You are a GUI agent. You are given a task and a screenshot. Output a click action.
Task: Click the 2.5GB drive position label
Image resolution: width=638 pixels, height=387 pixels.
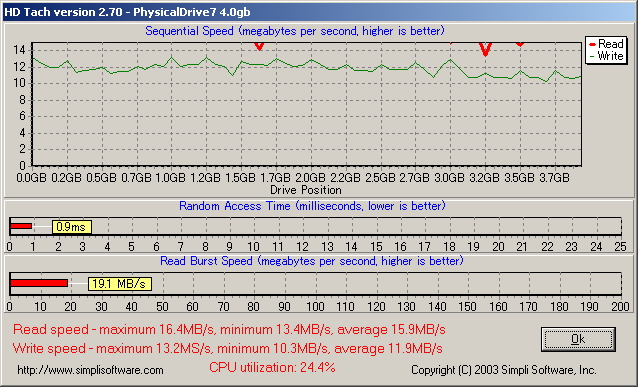coord(380,178)
